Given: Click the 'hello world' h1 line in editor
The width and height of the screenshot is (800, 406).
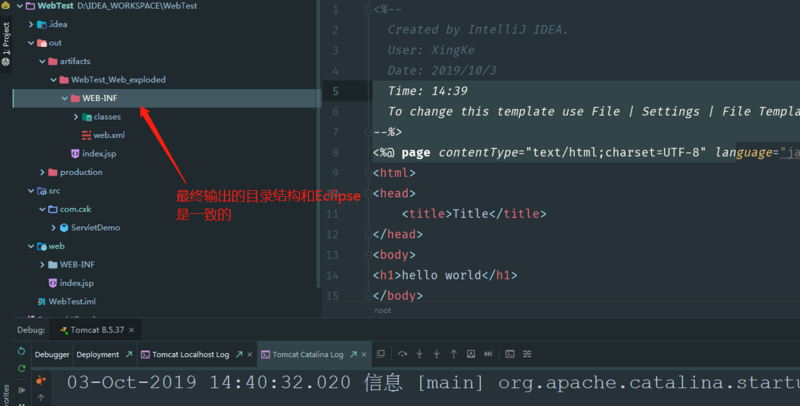Looking at the screenshot, I should (x=445, y=275).
